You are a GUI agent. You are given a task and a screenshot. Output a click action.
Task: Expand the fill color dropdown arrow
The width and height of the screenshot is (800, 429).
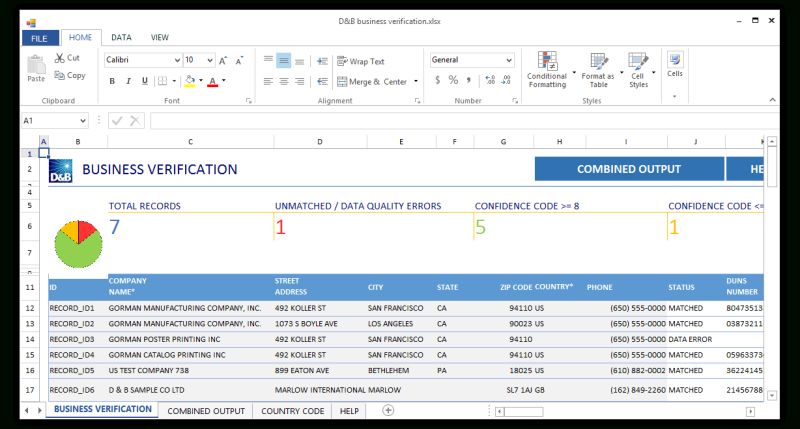point(201,81)
